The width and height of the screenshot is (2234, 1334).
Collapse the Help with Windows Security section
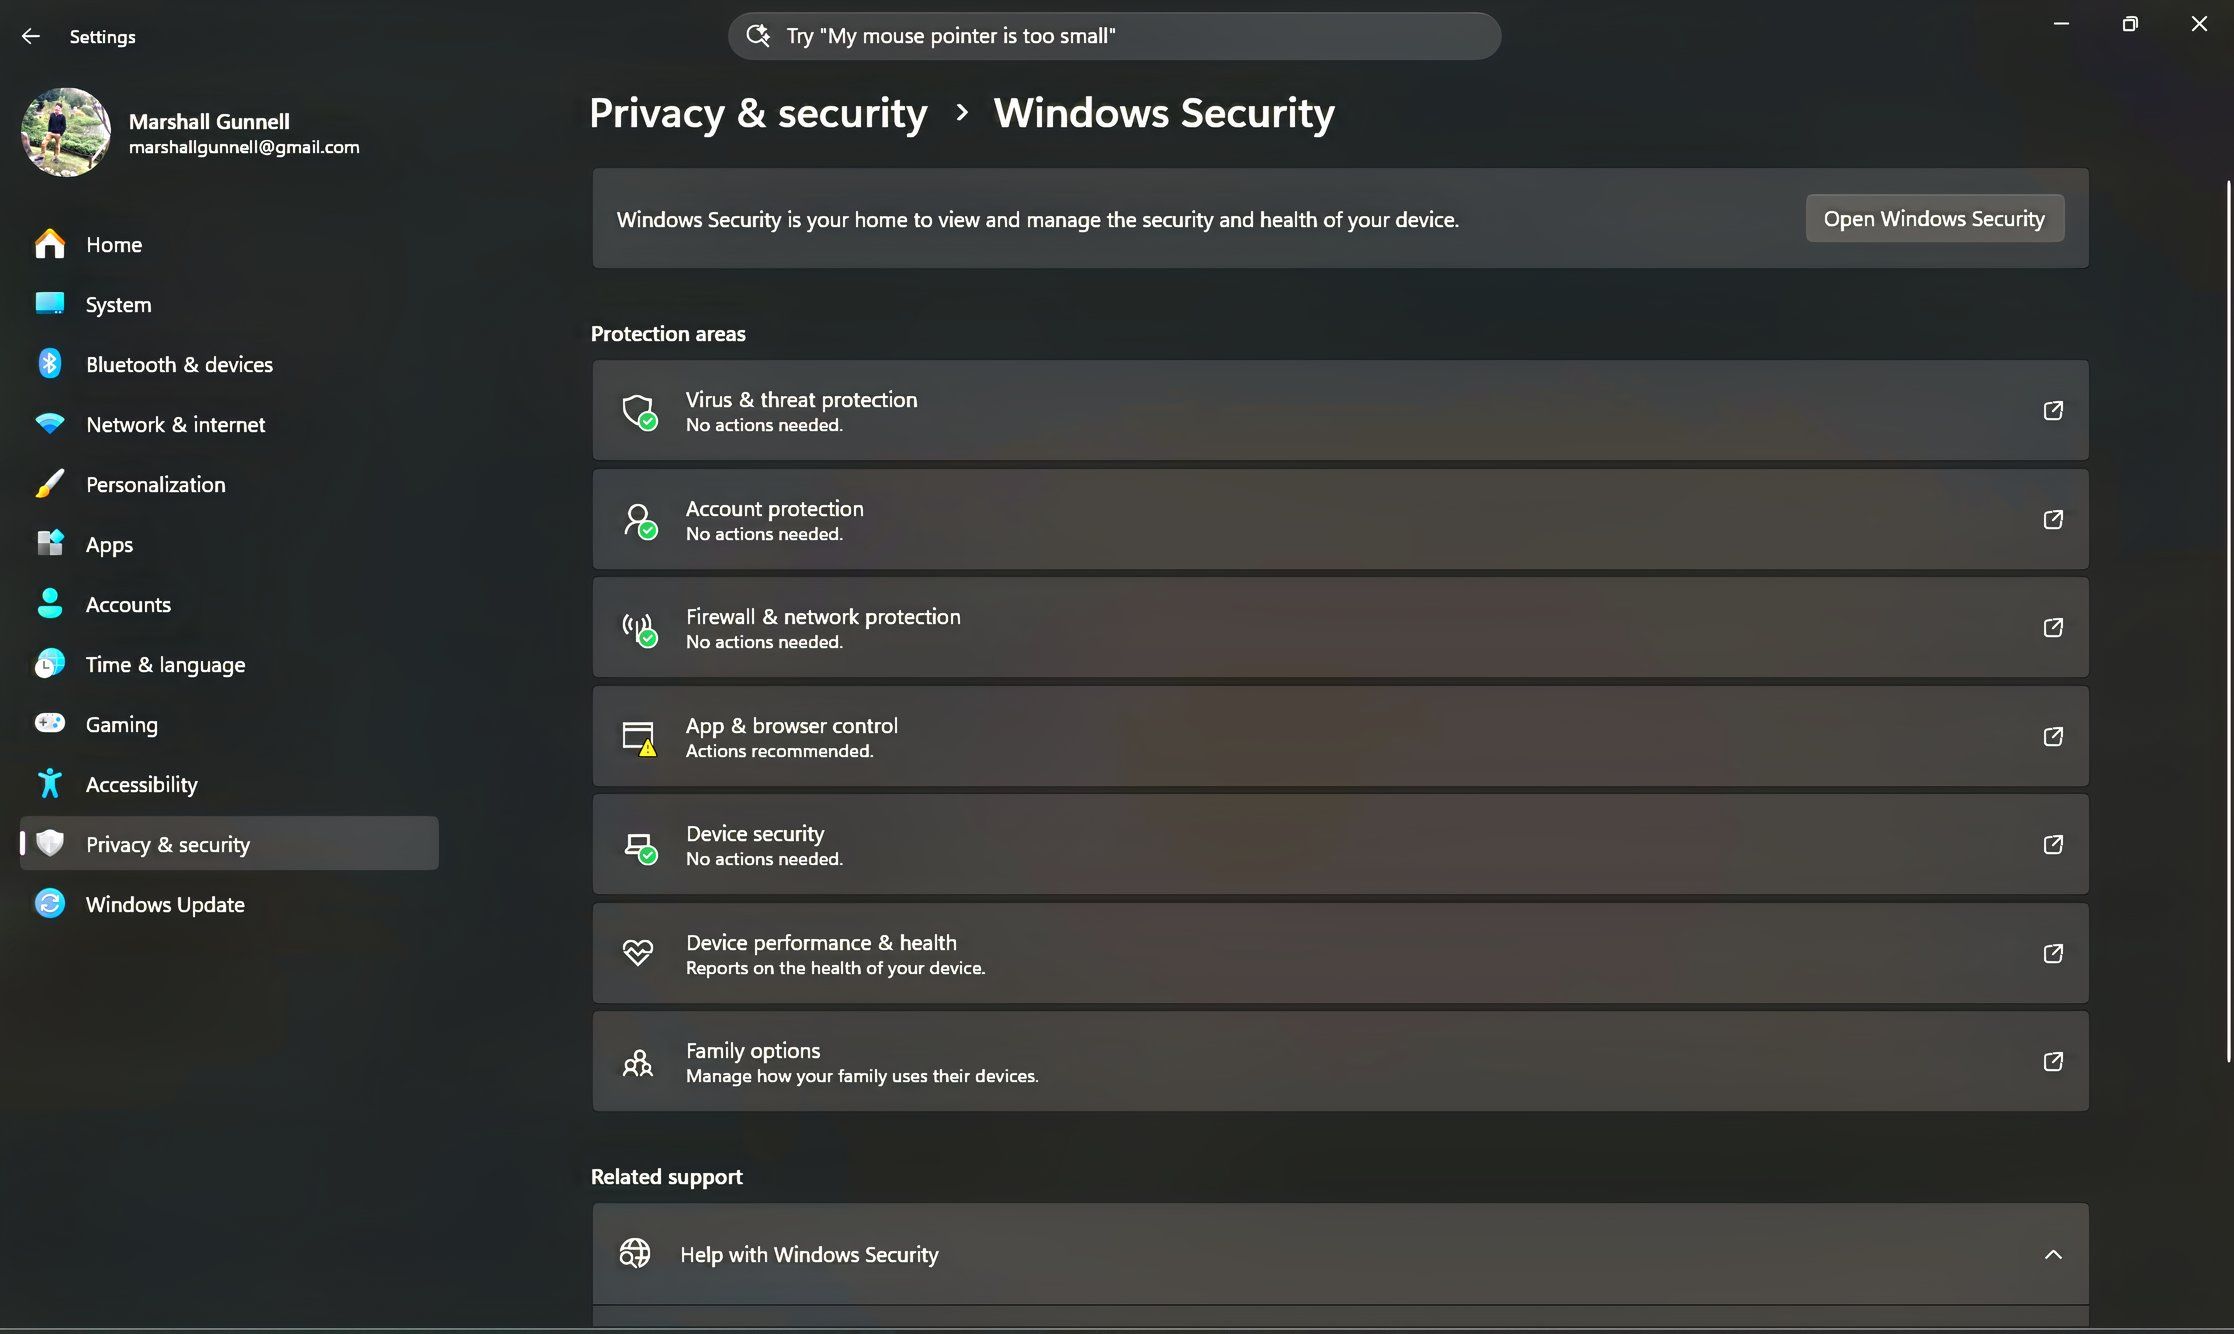pos(2053,1254)
